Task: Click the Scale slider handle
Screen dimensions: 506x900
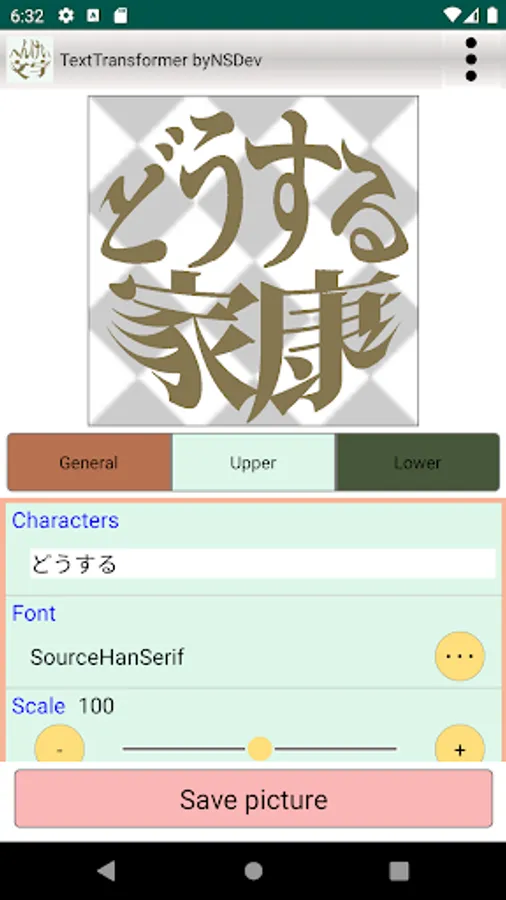Action: pos(260,749)
